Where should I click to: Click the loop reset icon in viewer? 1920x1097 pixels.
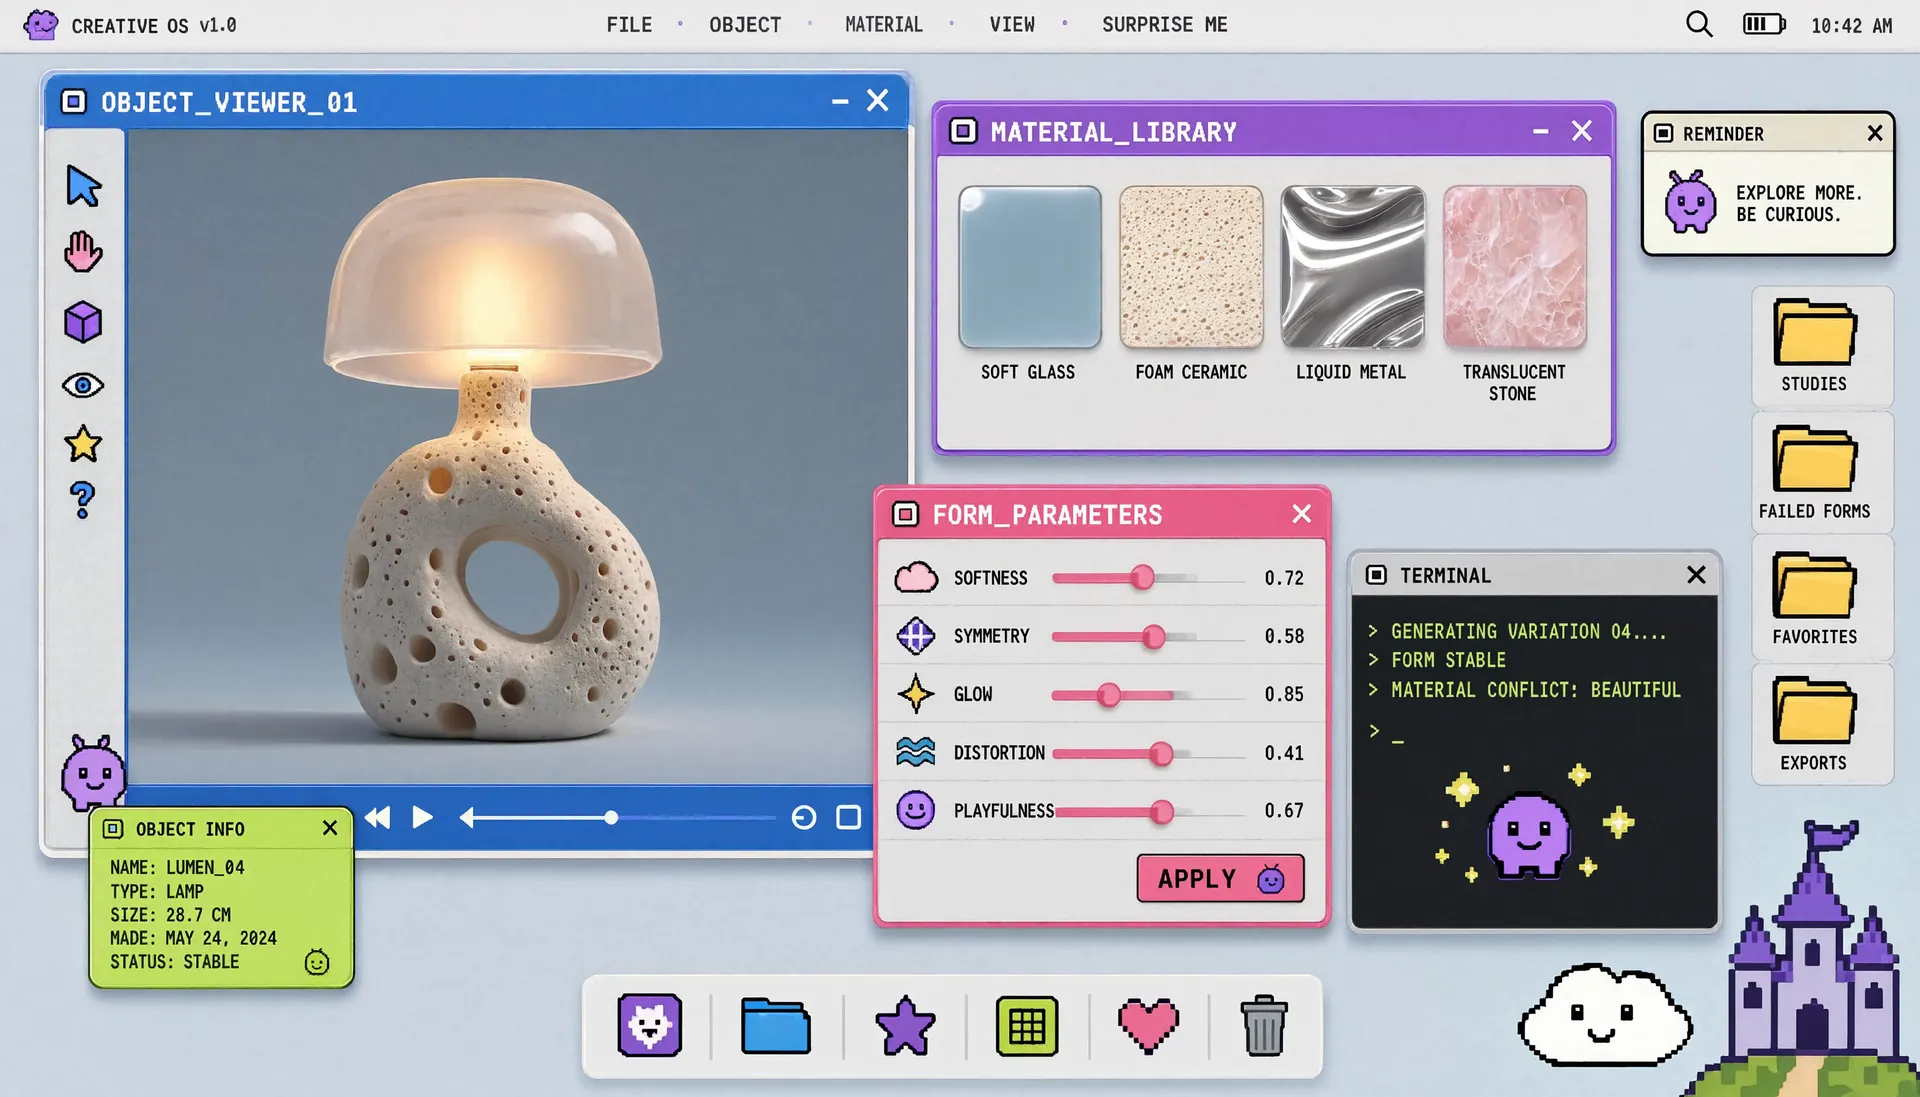coord(804,818)
